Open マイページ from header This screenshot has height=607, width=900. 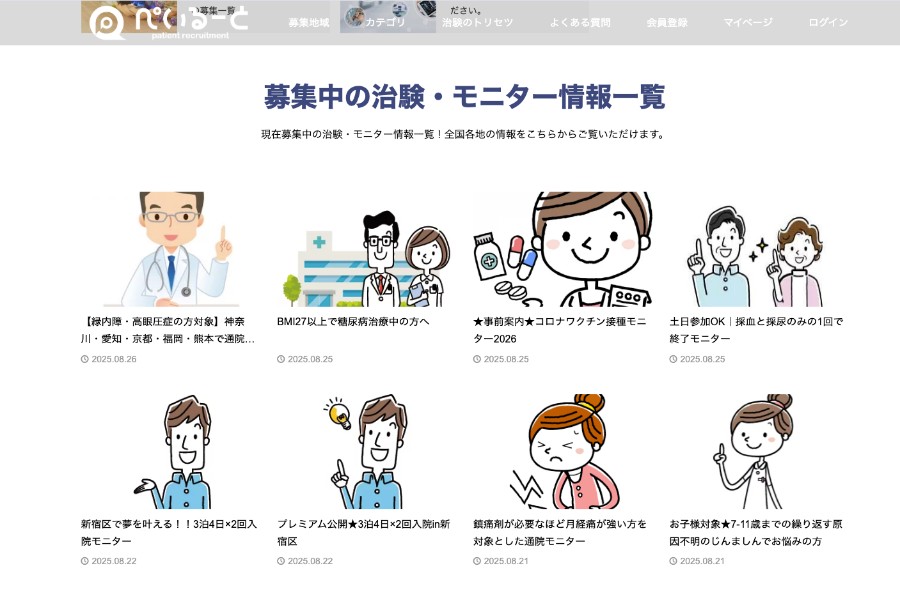click(748, 22)
